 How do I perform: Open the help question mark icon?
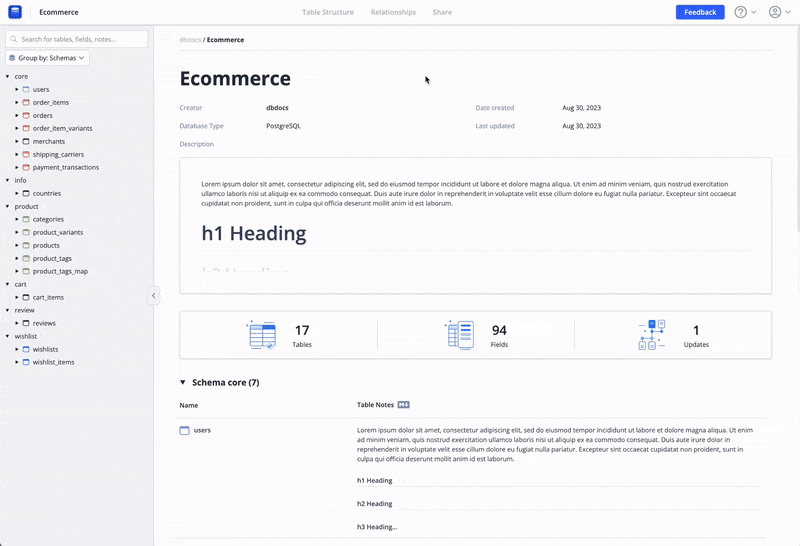tap(740, 12)
